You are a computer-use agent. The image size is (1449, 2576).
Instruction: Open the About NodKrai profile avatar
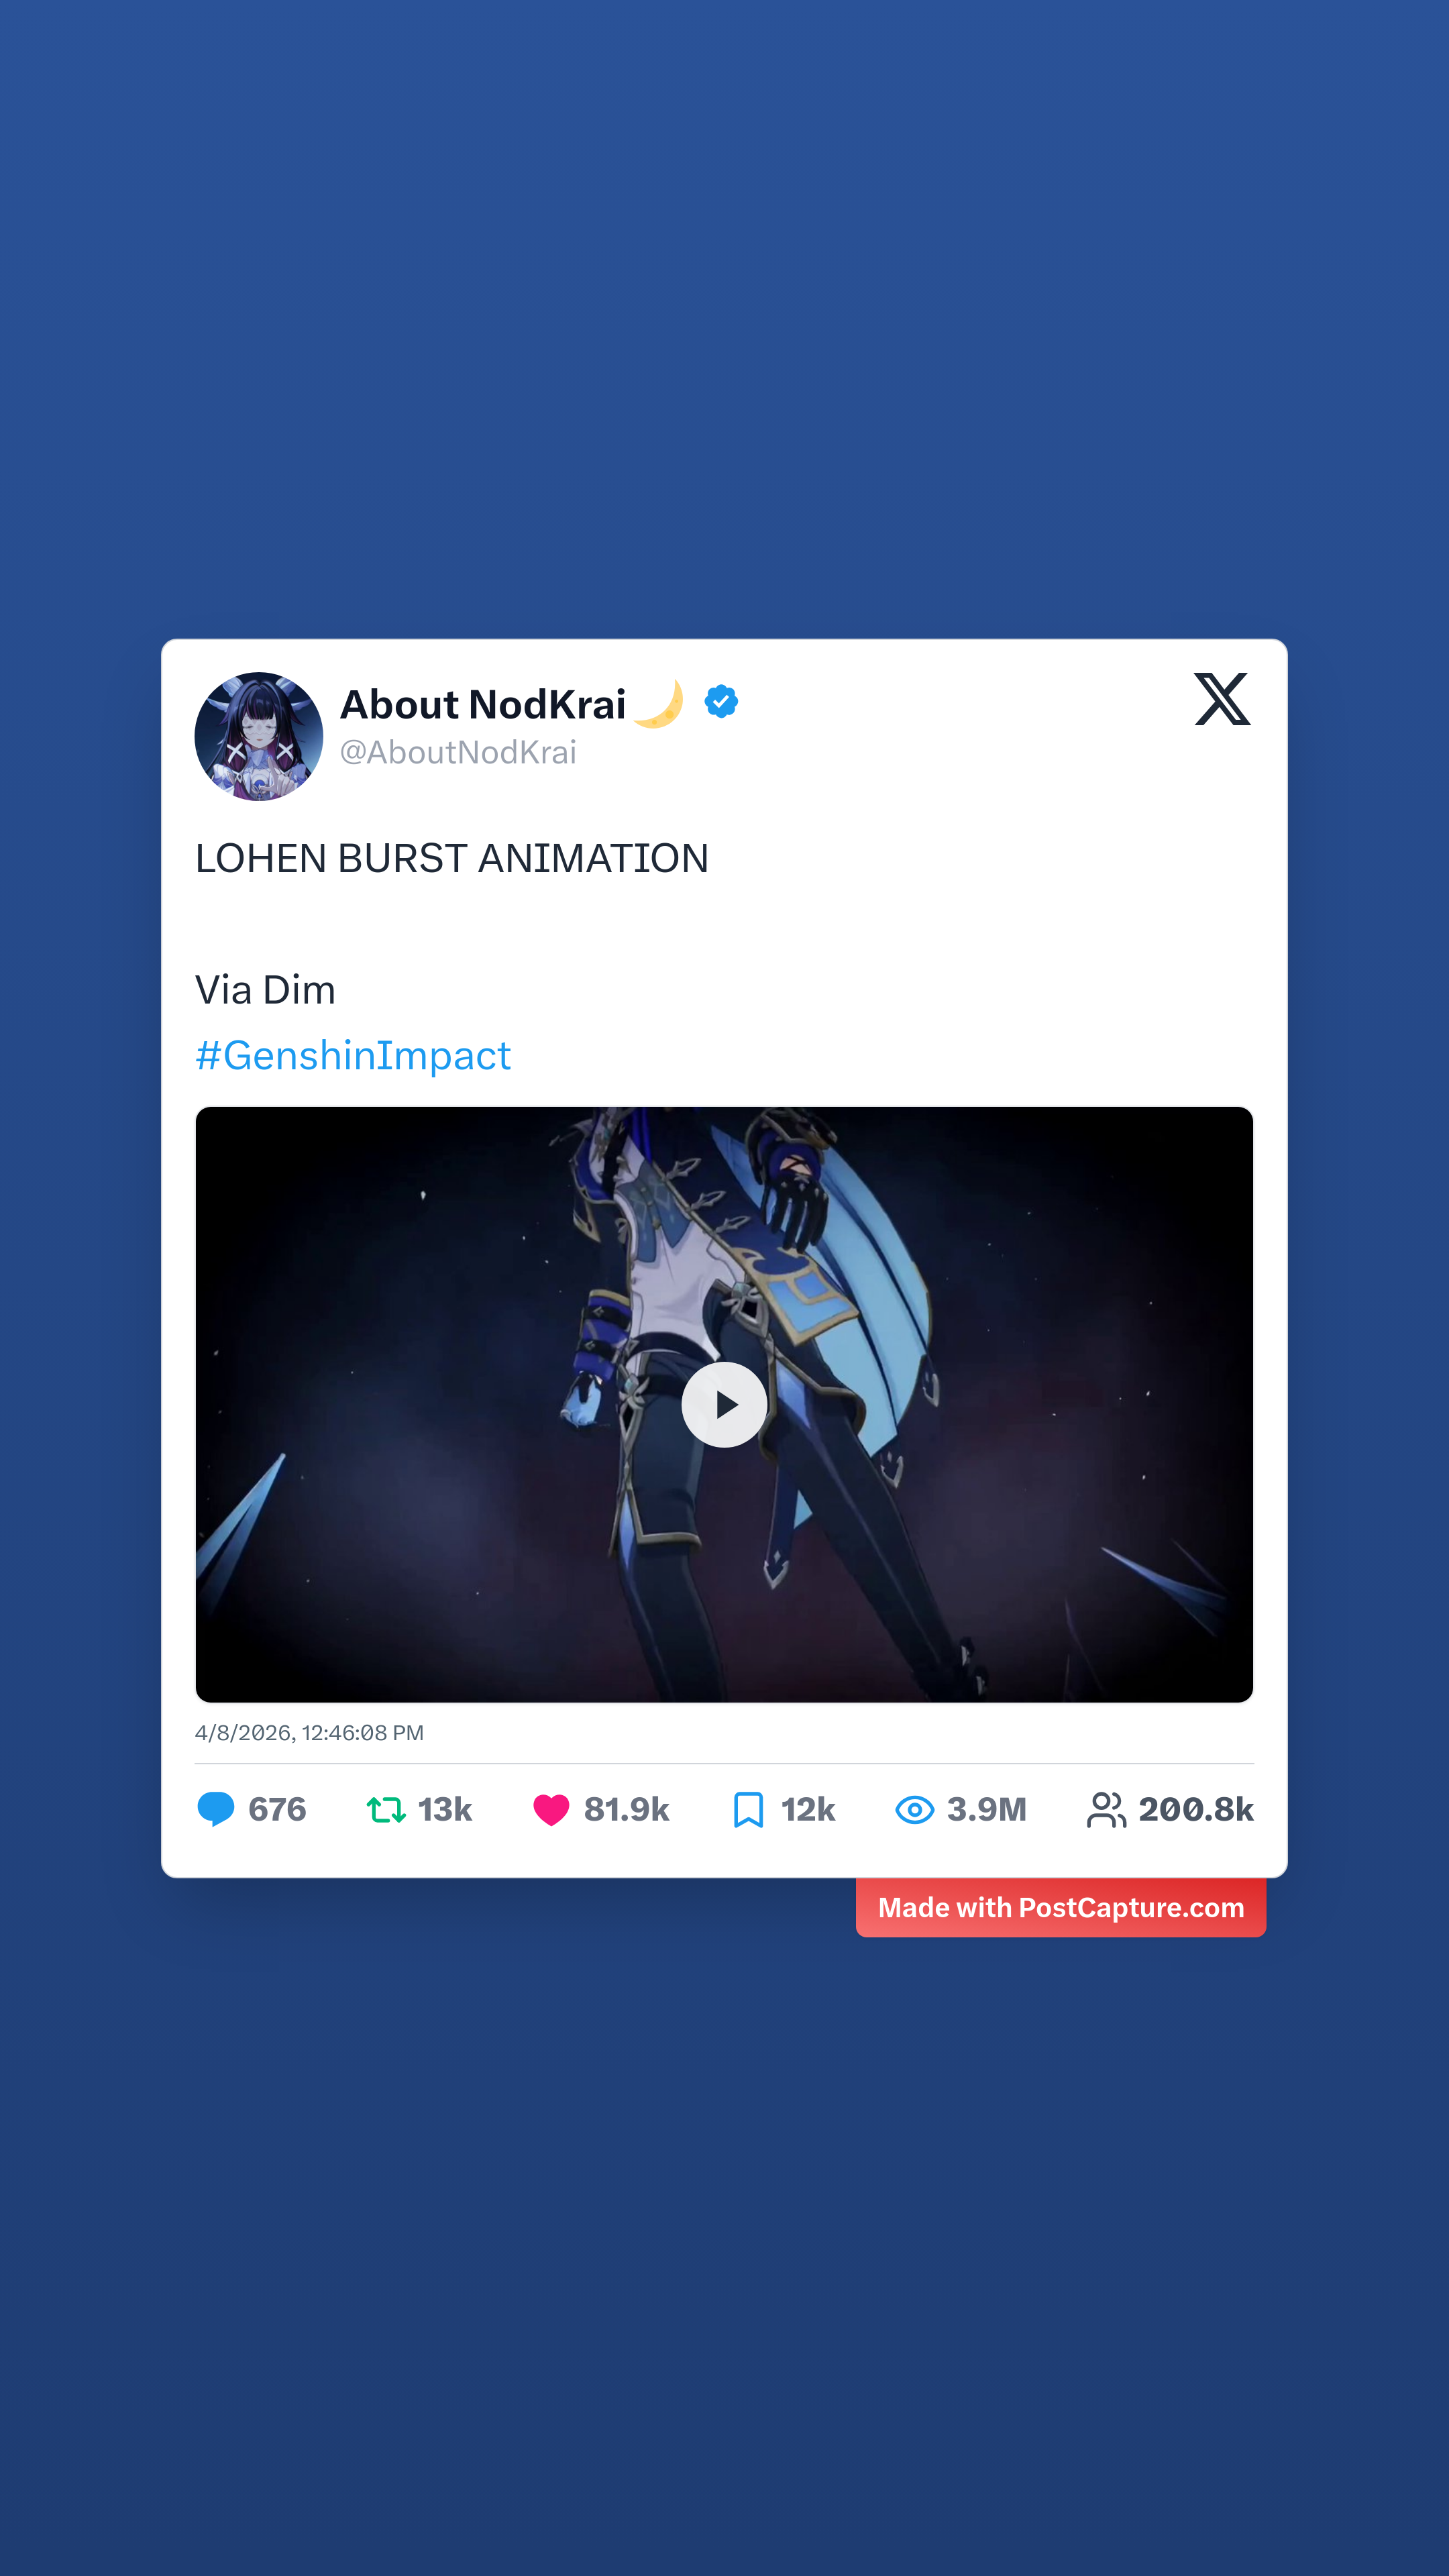pyautogui.click(x=259, y=736)
